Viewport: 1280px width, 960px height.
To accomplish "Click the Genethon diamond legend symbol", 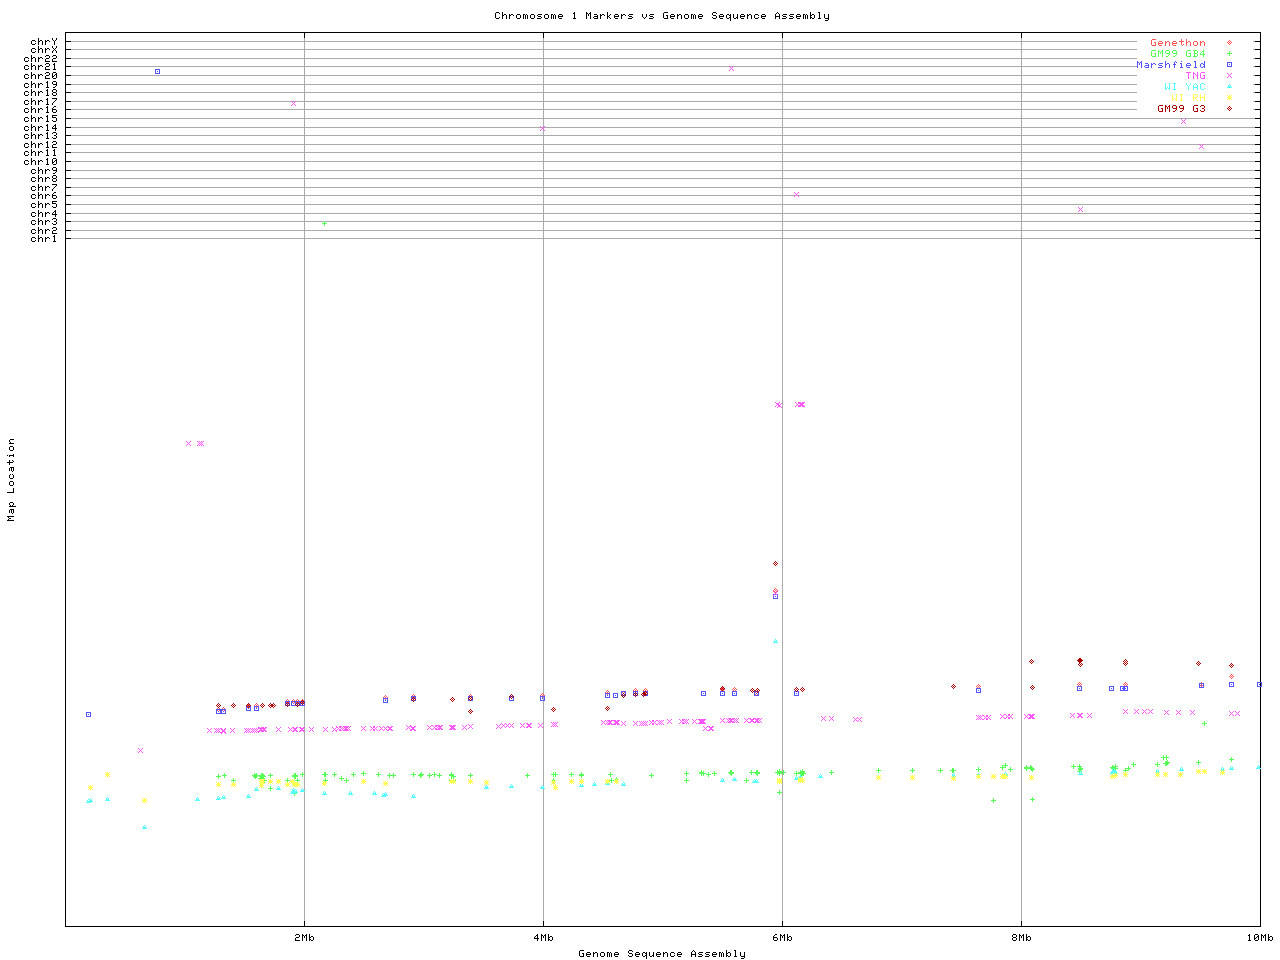I will click(x=1229, y=43).
